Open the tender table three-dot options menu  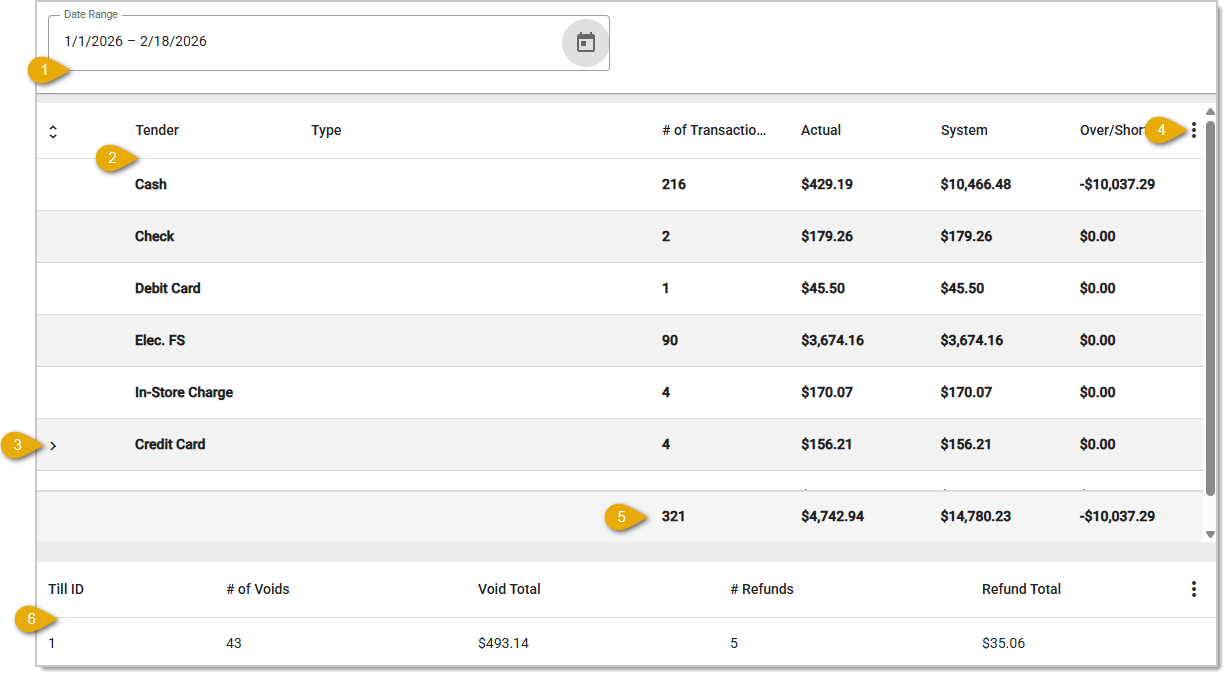pyautogui.click(x=1193, y=130)
